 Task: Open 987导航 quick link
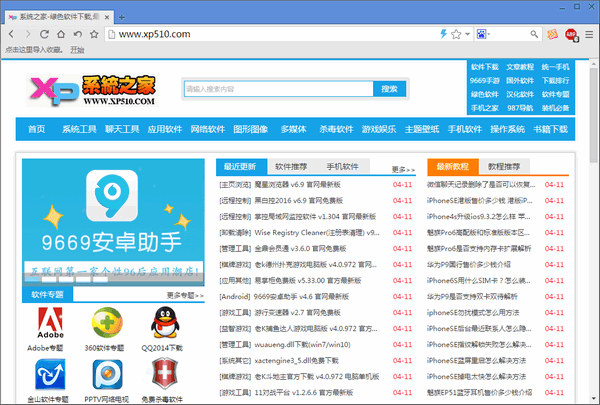pyautogui.click(x=520, y=108)
